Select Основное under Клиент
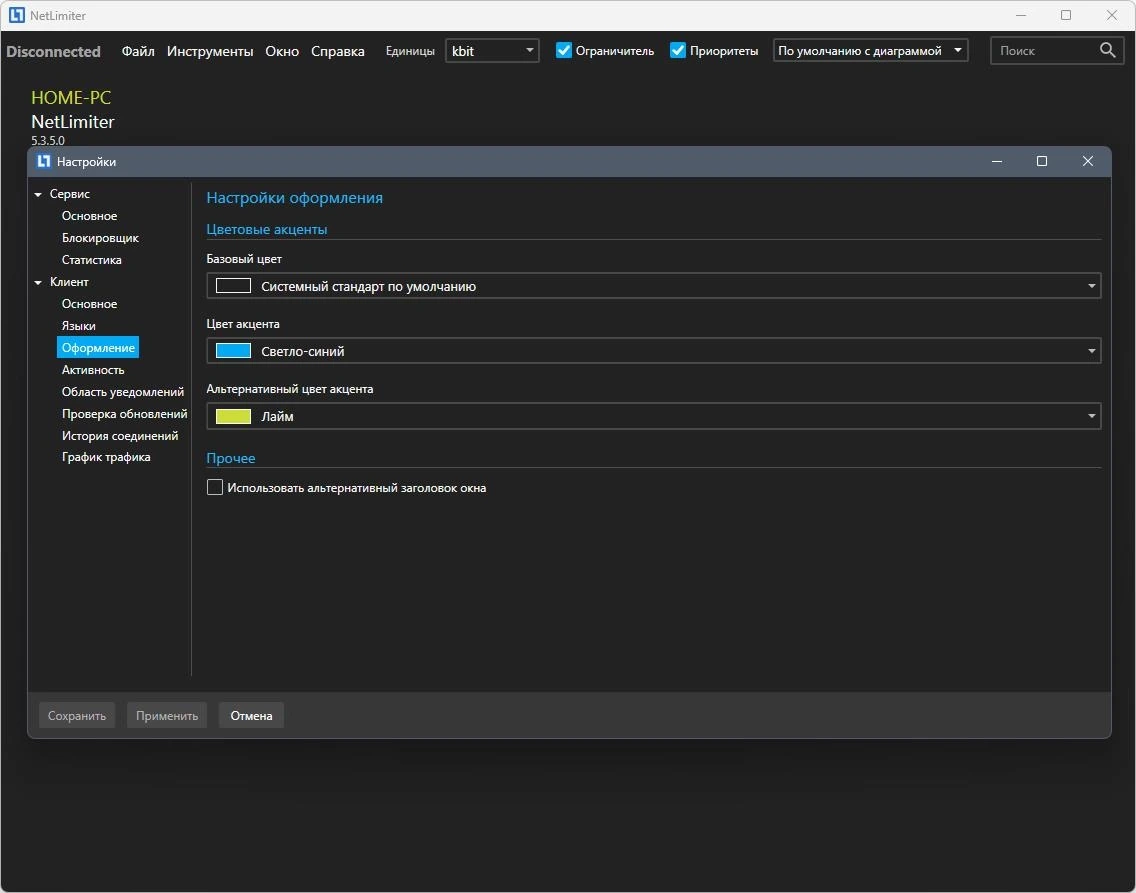This screenshot has height=893, width=1136. [x=89, y=303]
